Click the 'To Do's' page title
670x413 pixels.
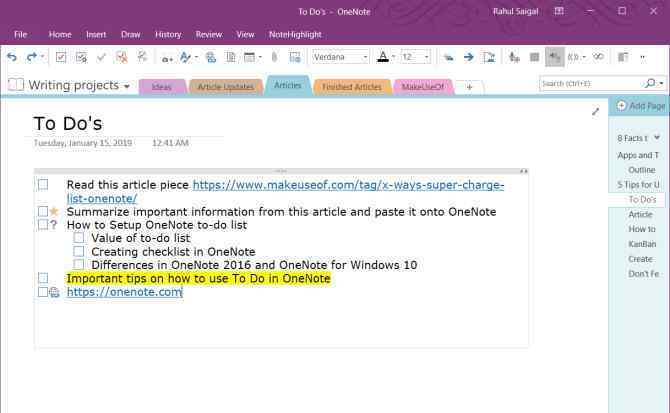(x=68, y=123)
